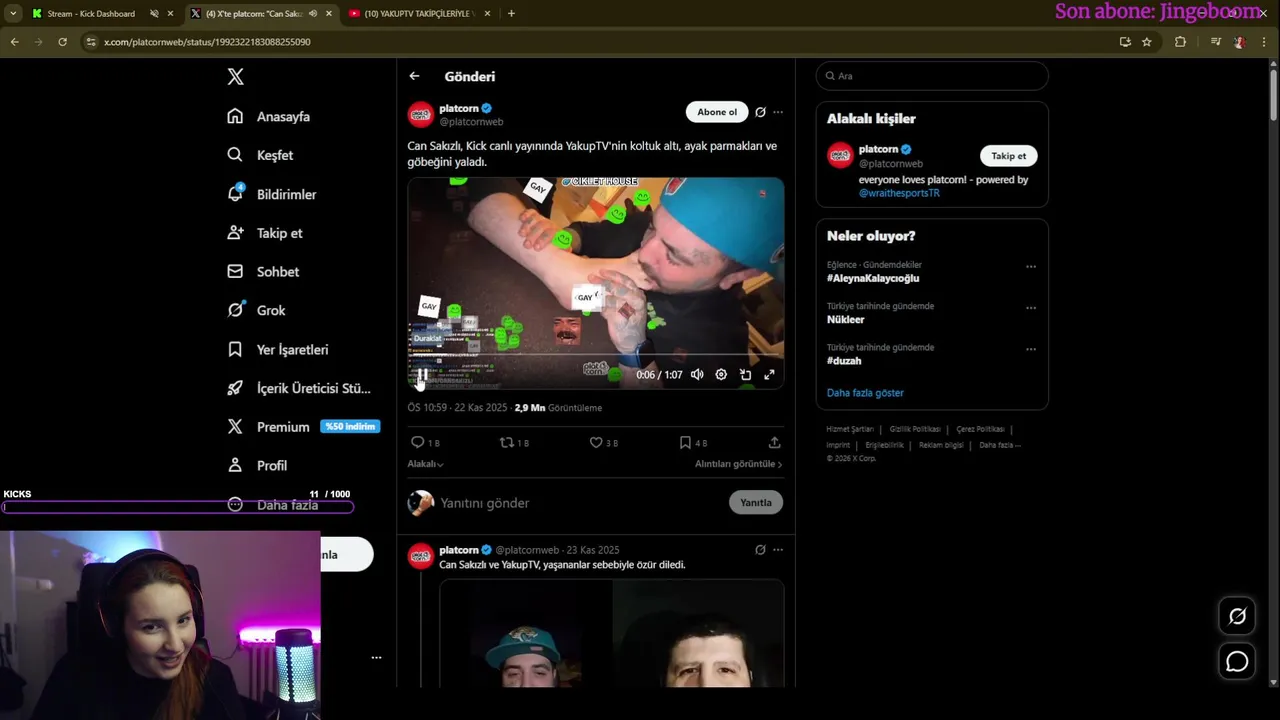Open video settings gear

click(x=721, y=375)
